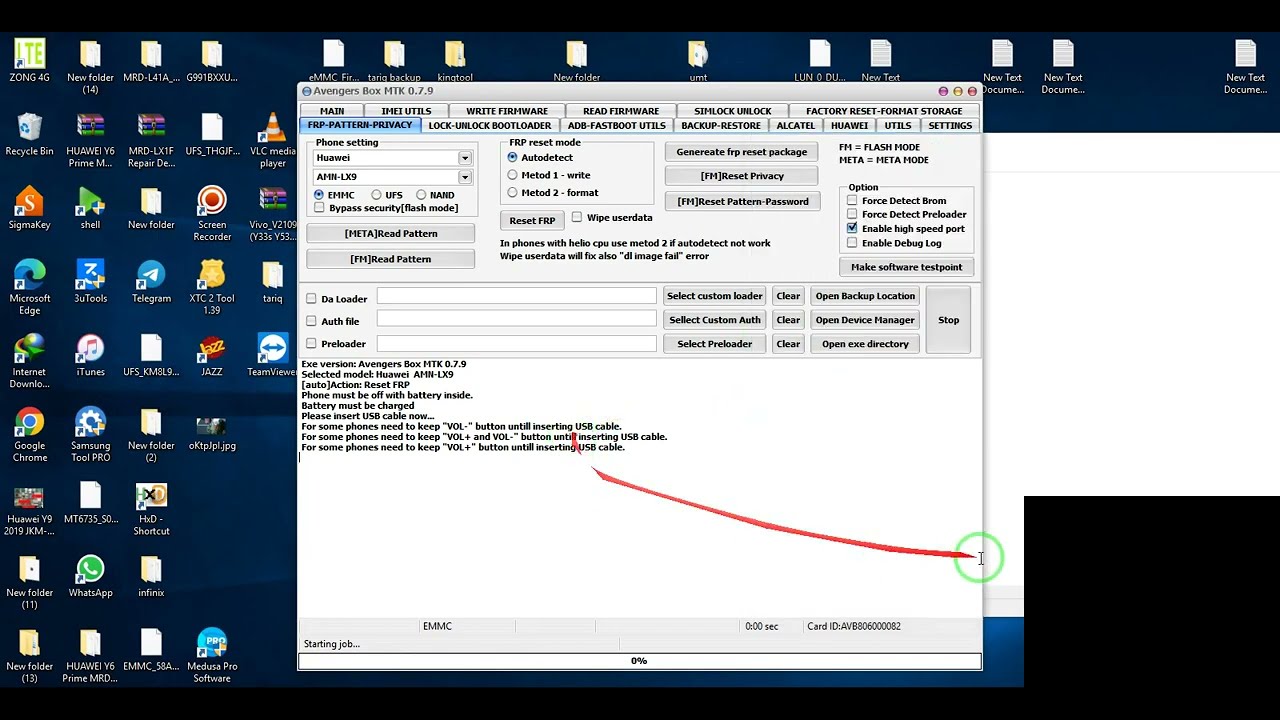The image size is (1280, 720).
Task: Open the MRD-LX1F Repair archive icon
Action: (151, 140)
